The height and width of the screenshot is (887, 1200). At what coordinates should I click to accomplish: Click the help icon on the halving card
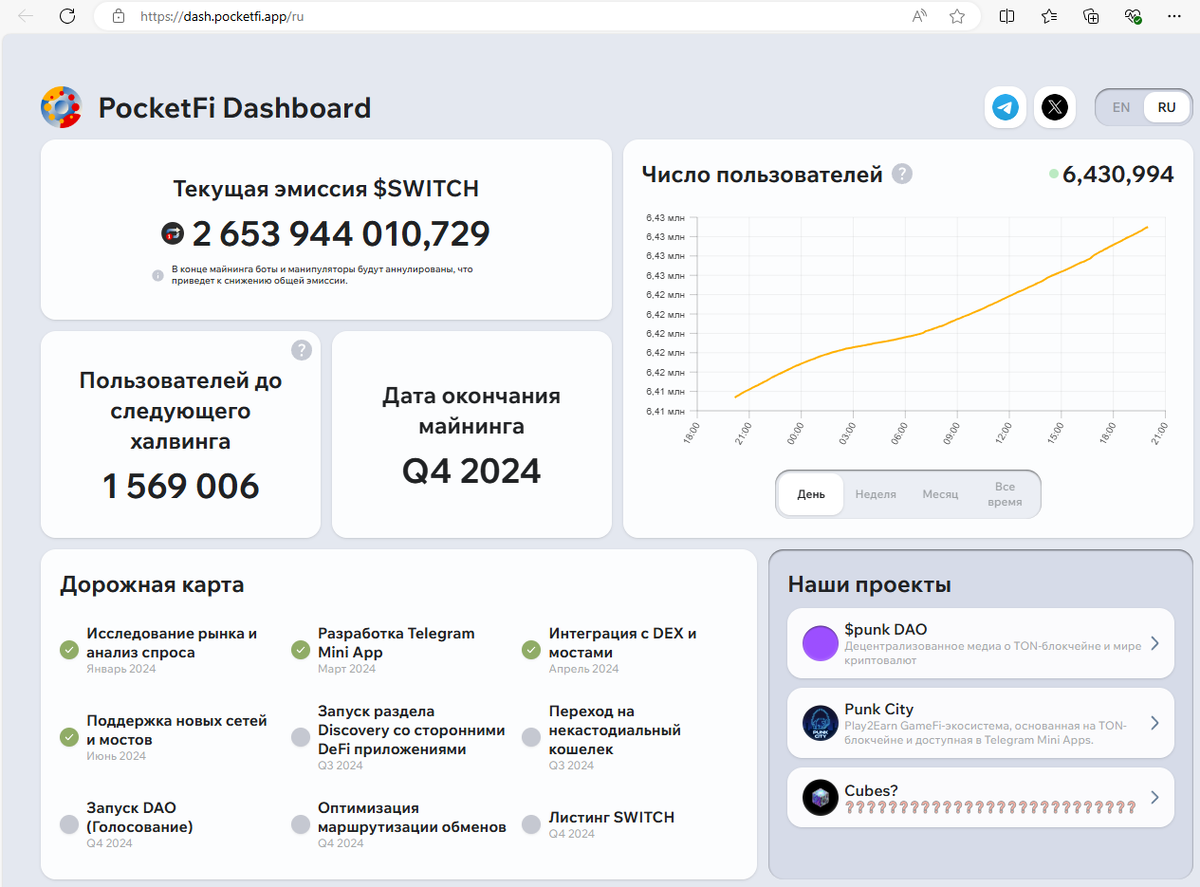click(302, 350)
